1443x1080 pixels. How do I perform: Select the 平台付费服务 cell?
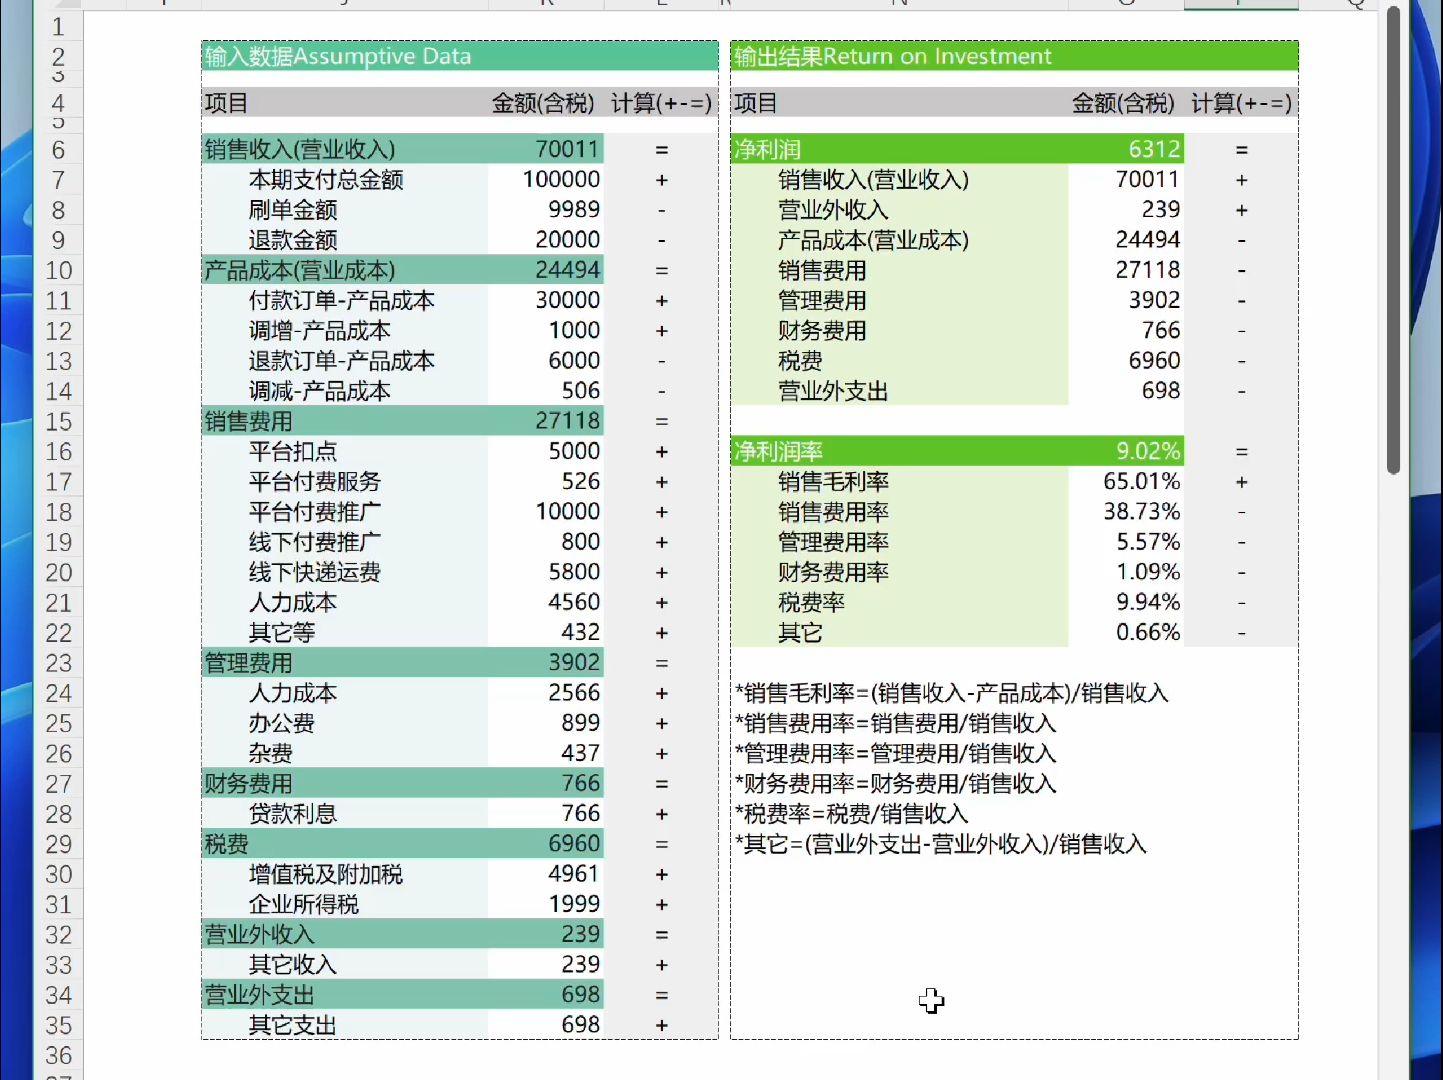[x=345, y=482]
